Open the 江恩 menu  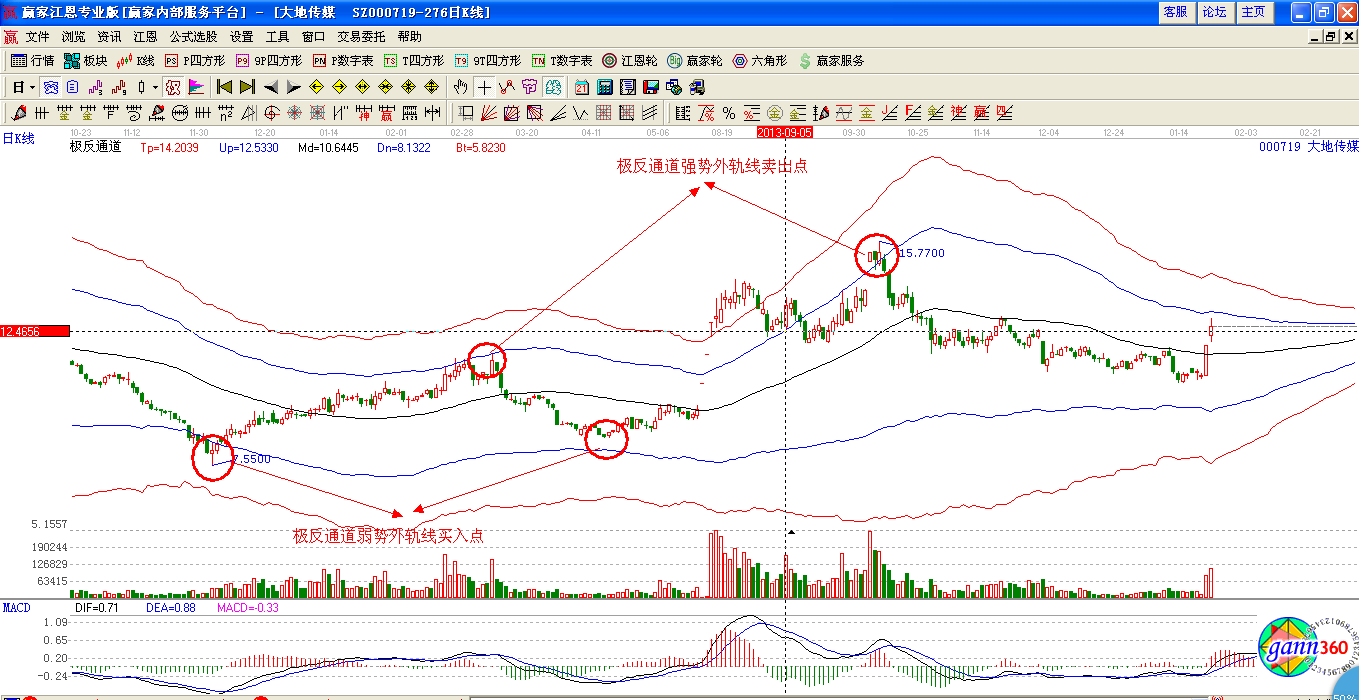(x=145, y=36)
